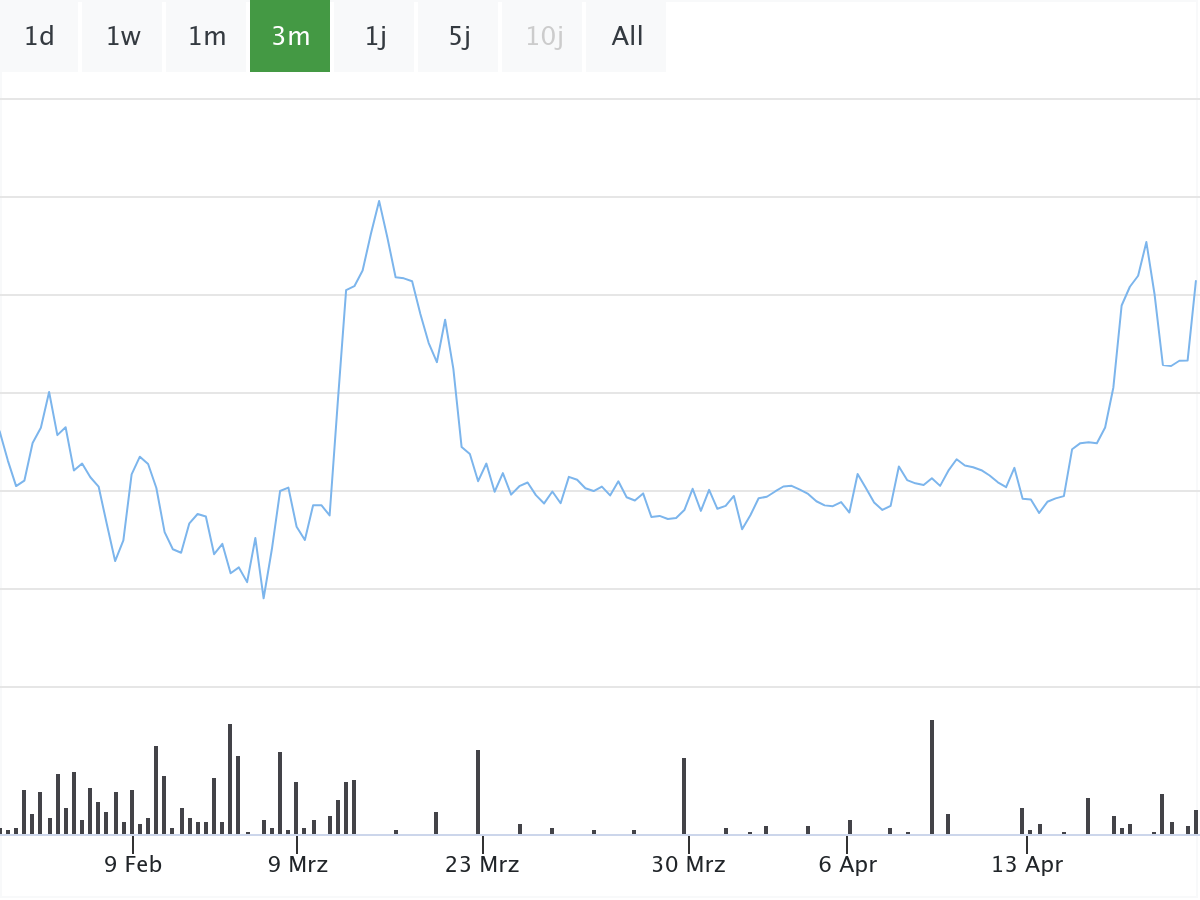Click the 9 Feb axis label
Image resolution: width=1200 pixels, height=900 pixels.
tap(133, 865)
